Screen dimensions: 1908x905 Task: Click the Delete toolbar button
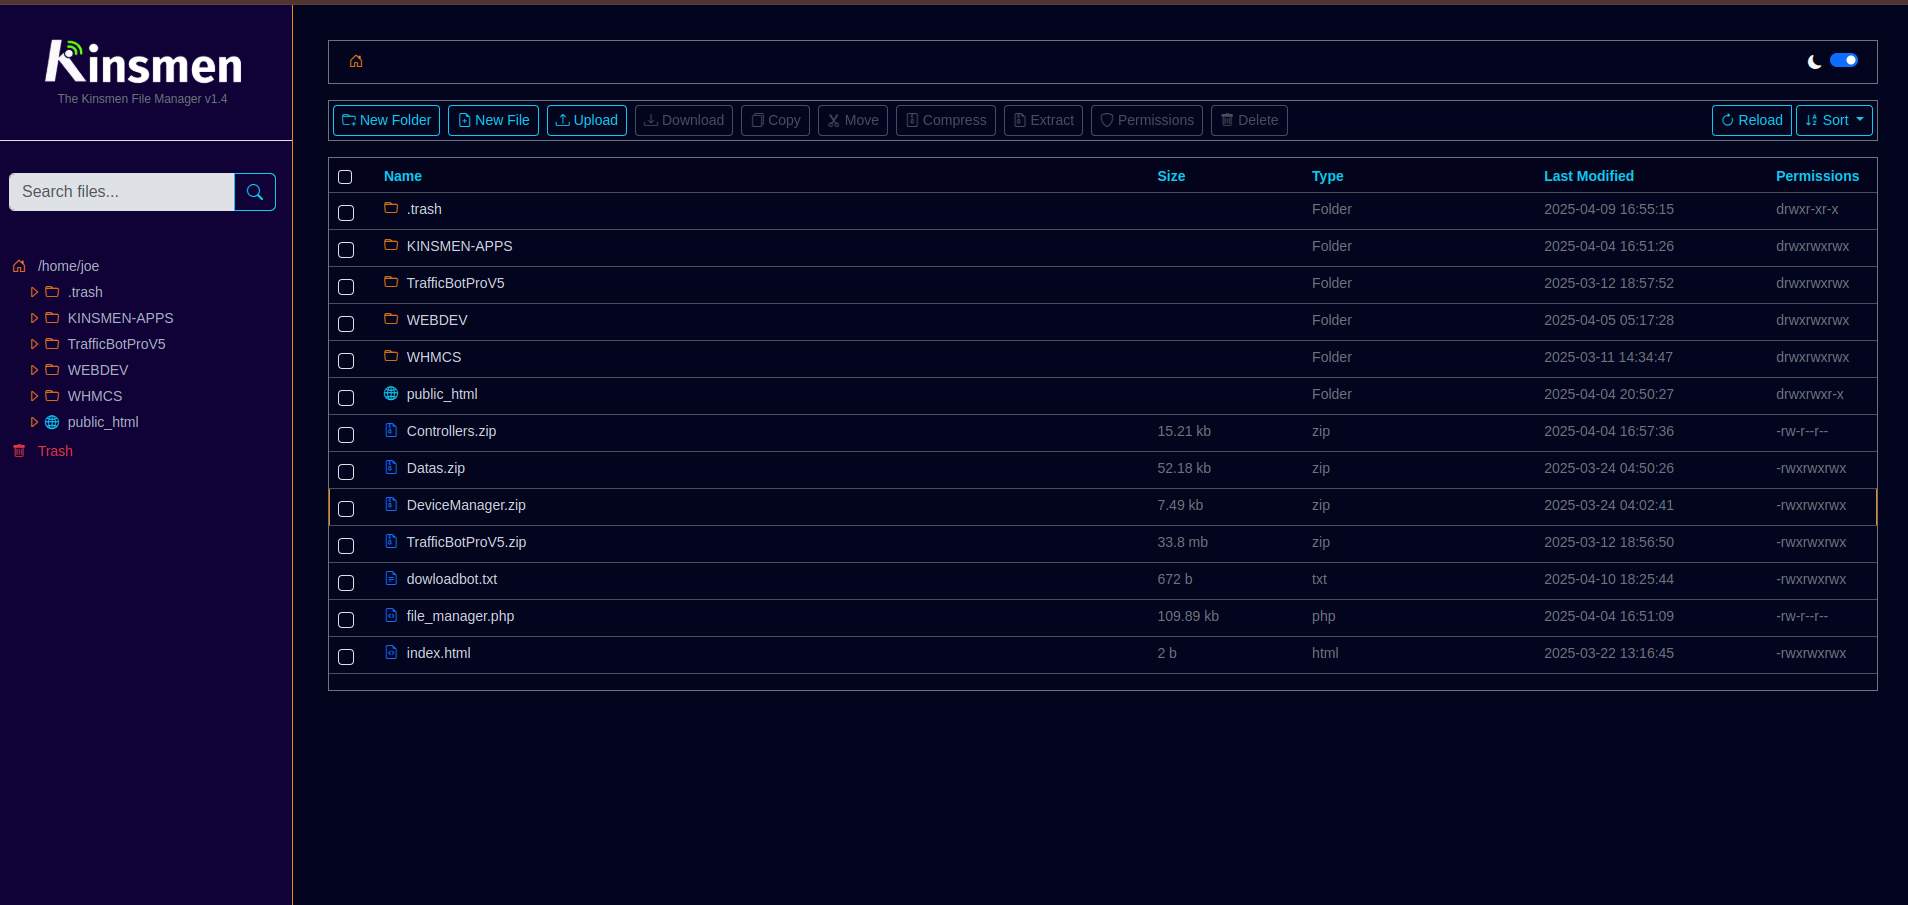(x=1249, y=120)
